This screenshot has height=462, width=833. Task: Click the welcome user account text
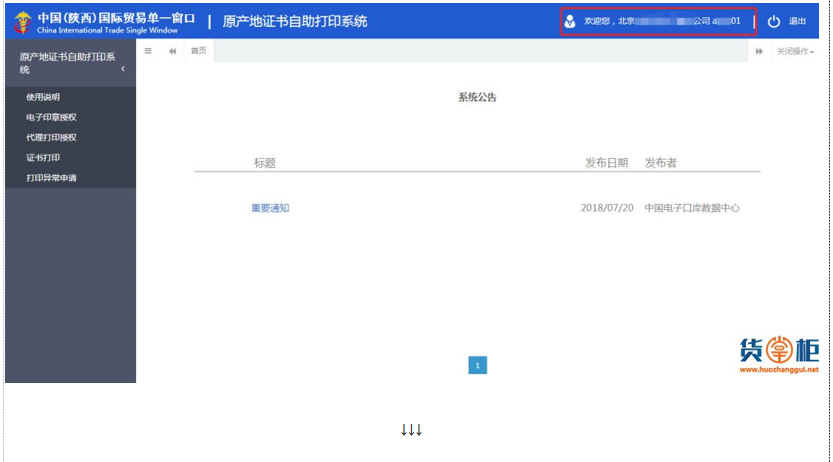pyautogui.click(x=662, y=21)
